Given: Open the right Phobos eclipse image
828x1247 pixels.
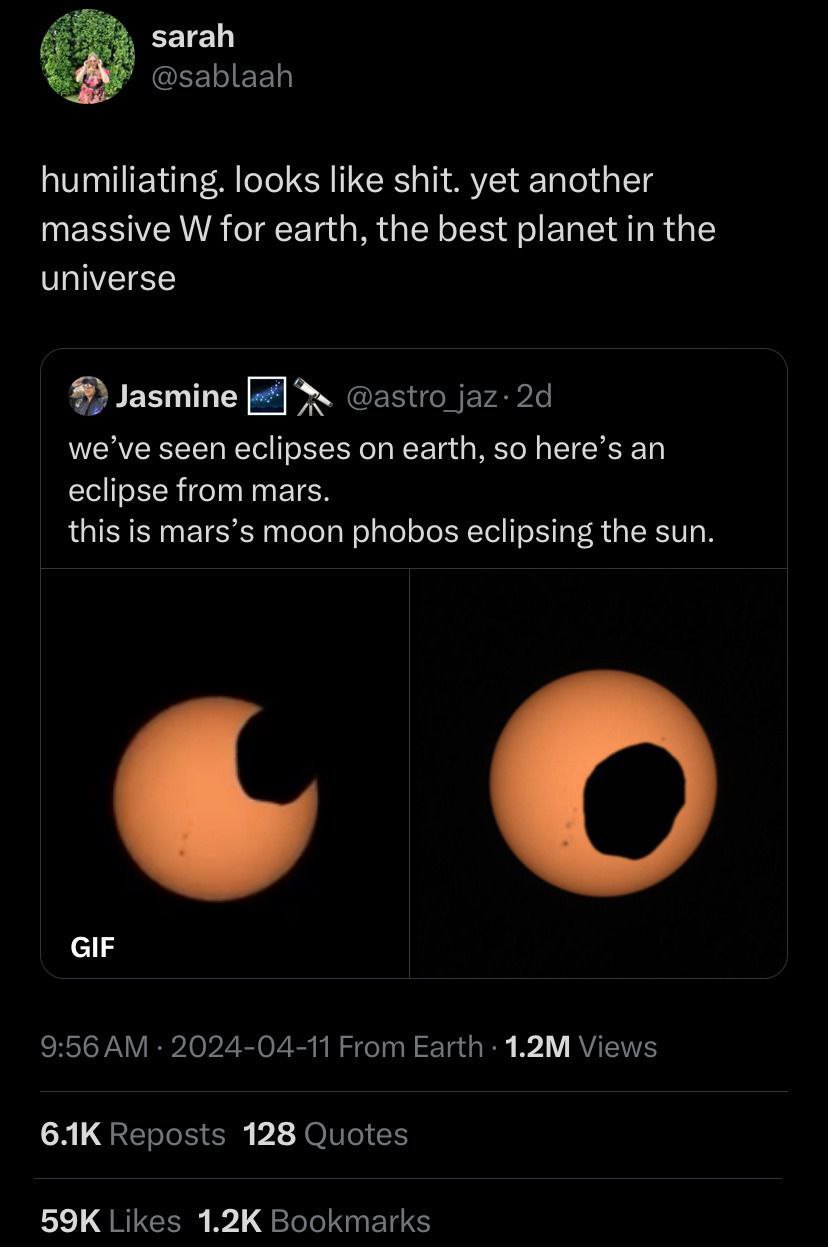Looking at the screenshot, I should click(598, 773).
